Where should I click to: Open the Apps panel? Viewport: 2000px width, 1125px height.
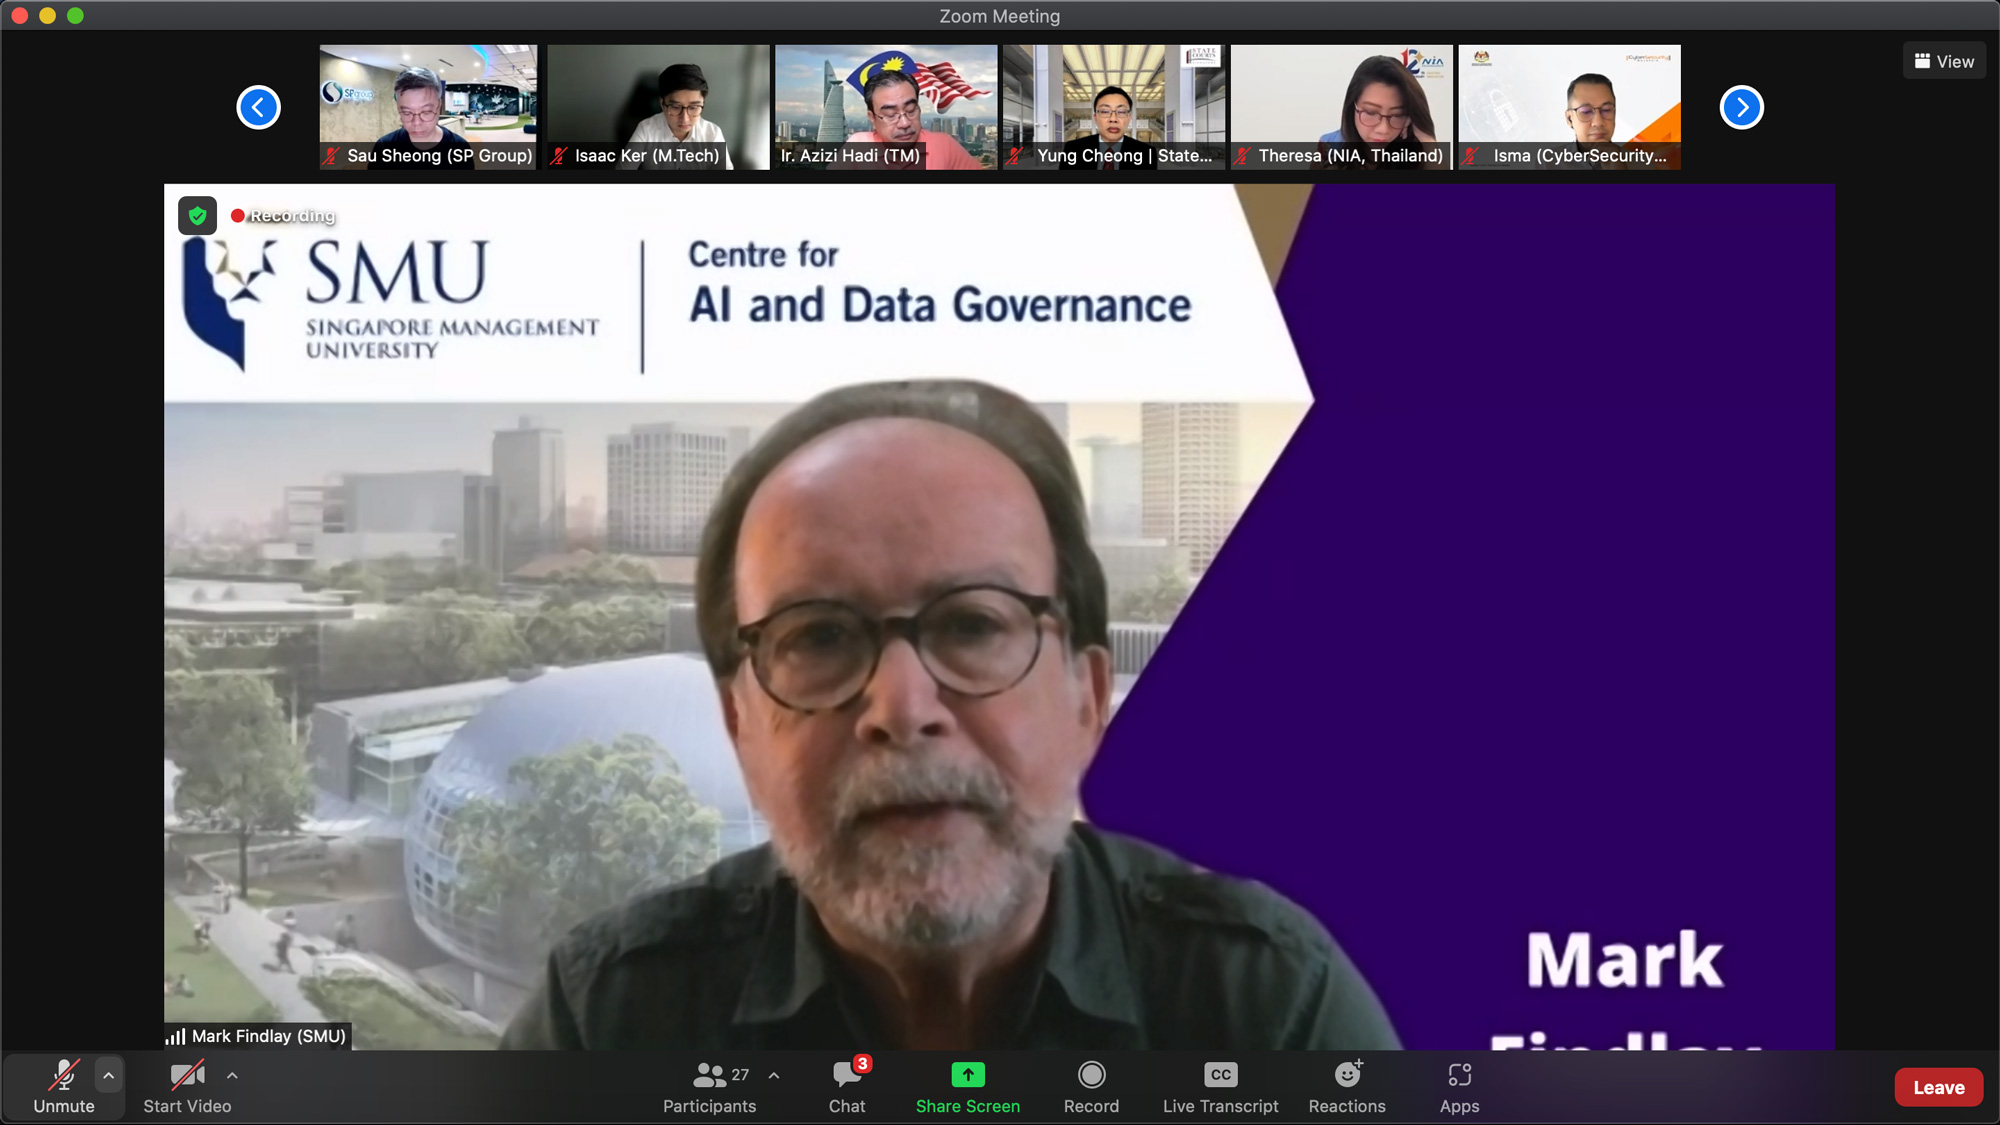click(1459, 1086)
